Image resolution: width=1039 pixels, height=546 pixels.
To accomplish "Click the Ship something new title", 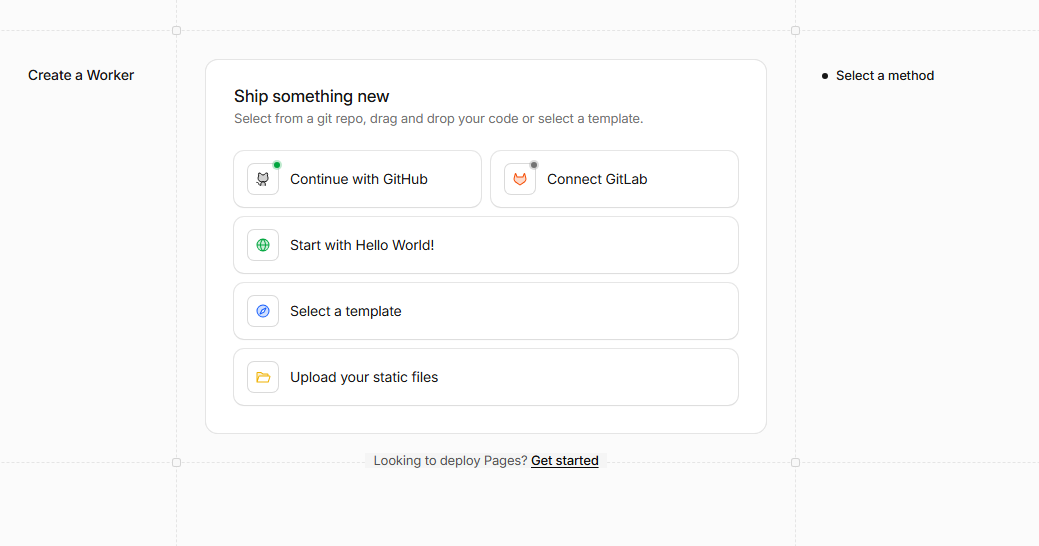I will tap(311, 96).
